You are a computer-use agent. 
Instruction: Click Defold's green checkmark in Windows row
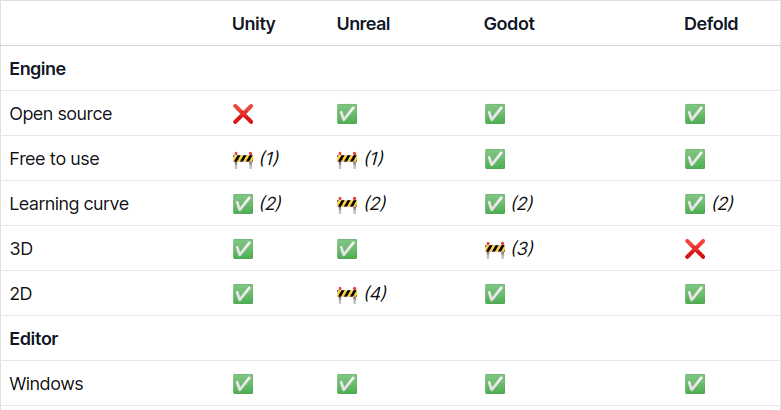click(x=695, y=384)
